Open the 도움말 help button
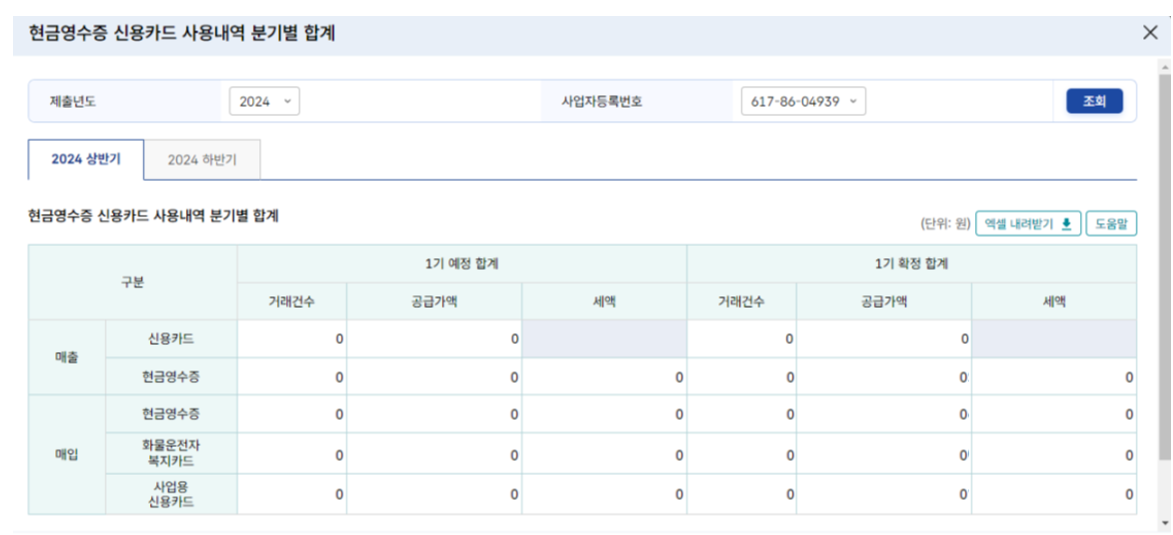 coord(1111,224)
